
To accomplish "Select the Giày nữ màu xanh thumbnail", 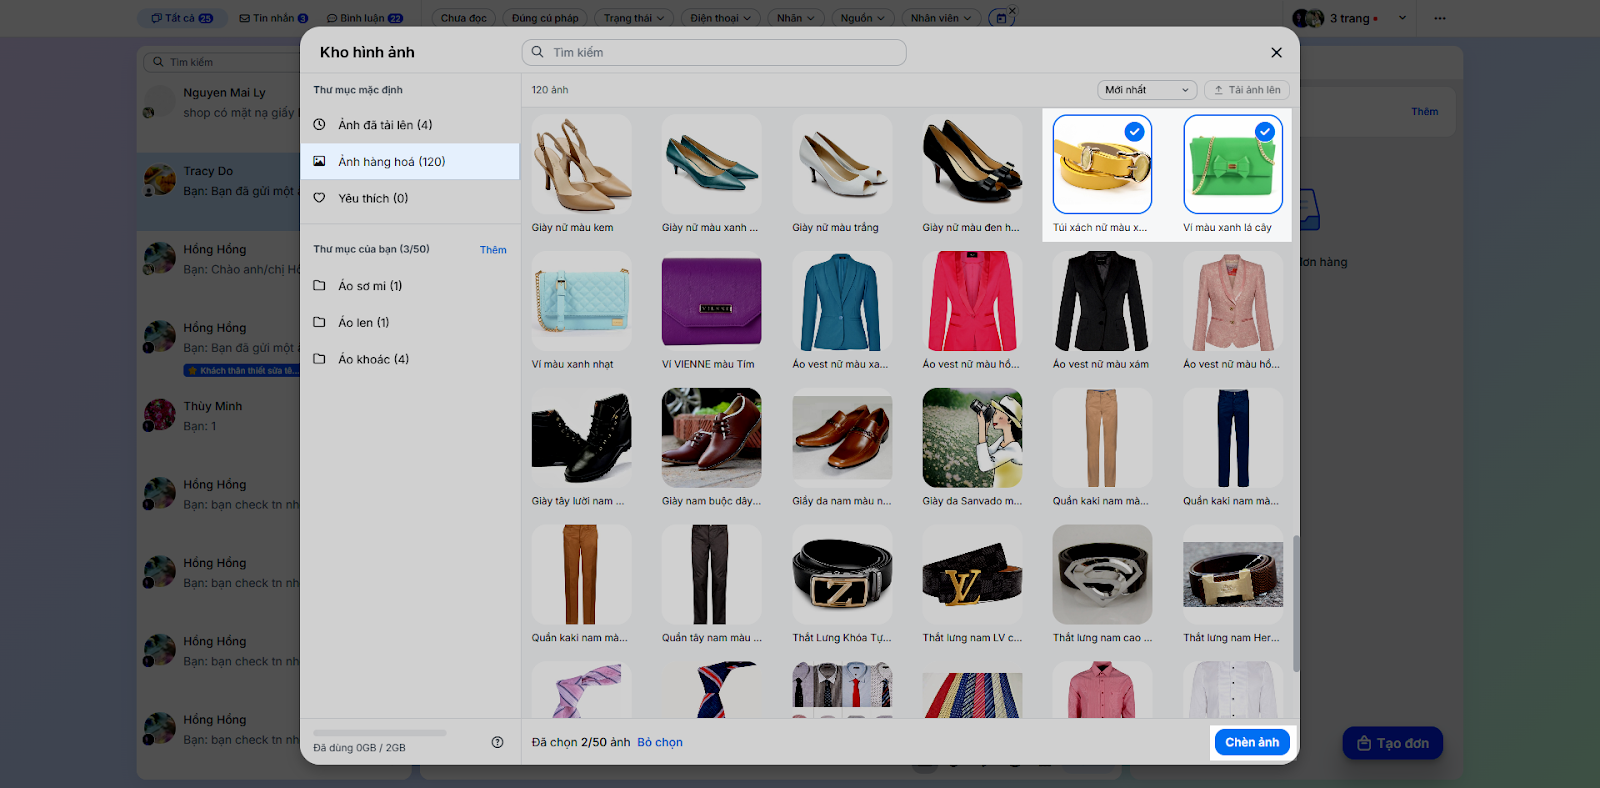I will (712, 164).
